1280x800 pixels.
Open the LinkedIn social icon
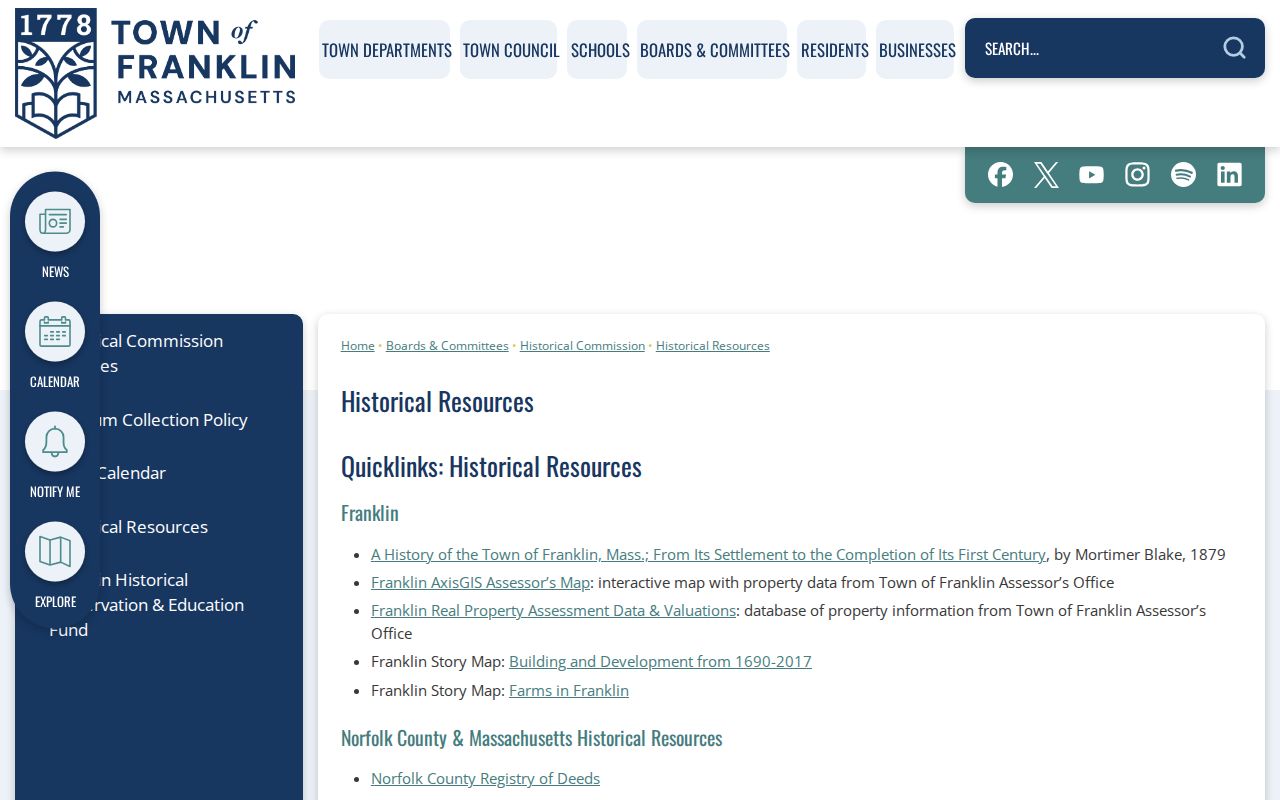(x=1230, y=175)
